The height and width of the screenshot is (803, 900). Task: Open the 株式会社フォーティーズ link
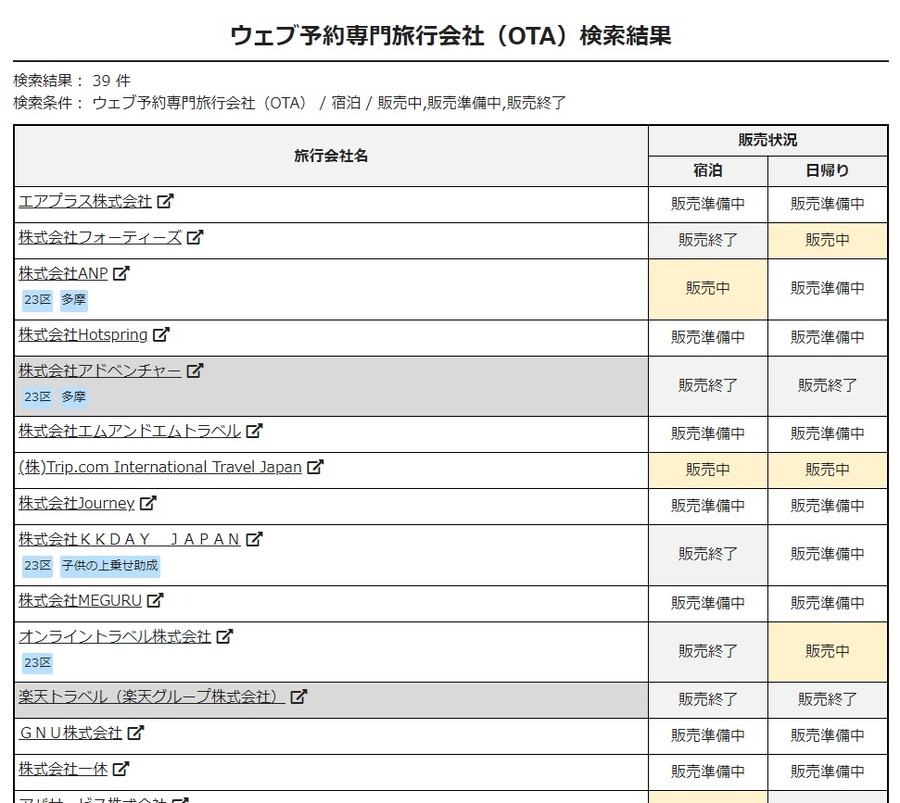(100, 238)
